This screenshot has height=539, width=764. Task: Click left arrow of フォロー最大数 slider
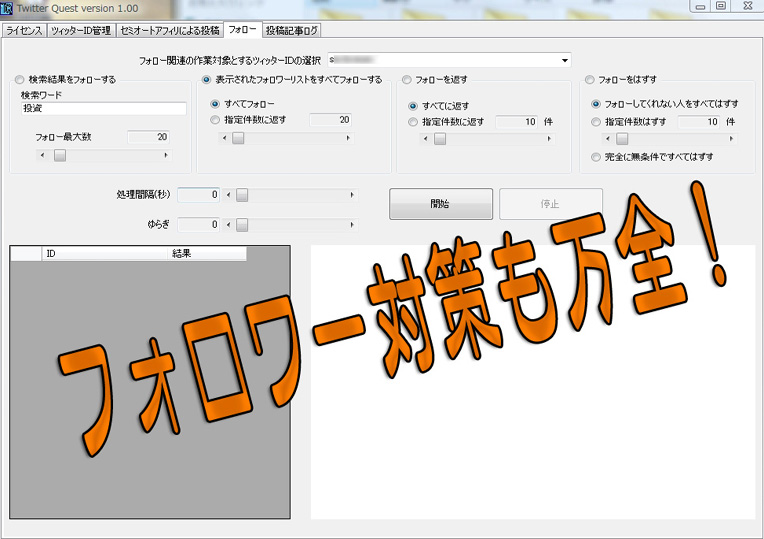tap(42, 155)
